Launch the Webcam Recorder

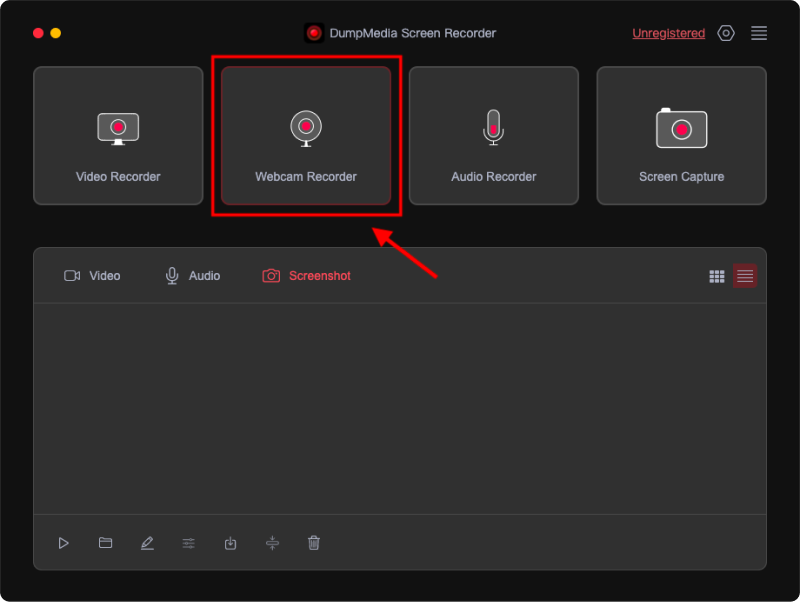click(306, 136)
